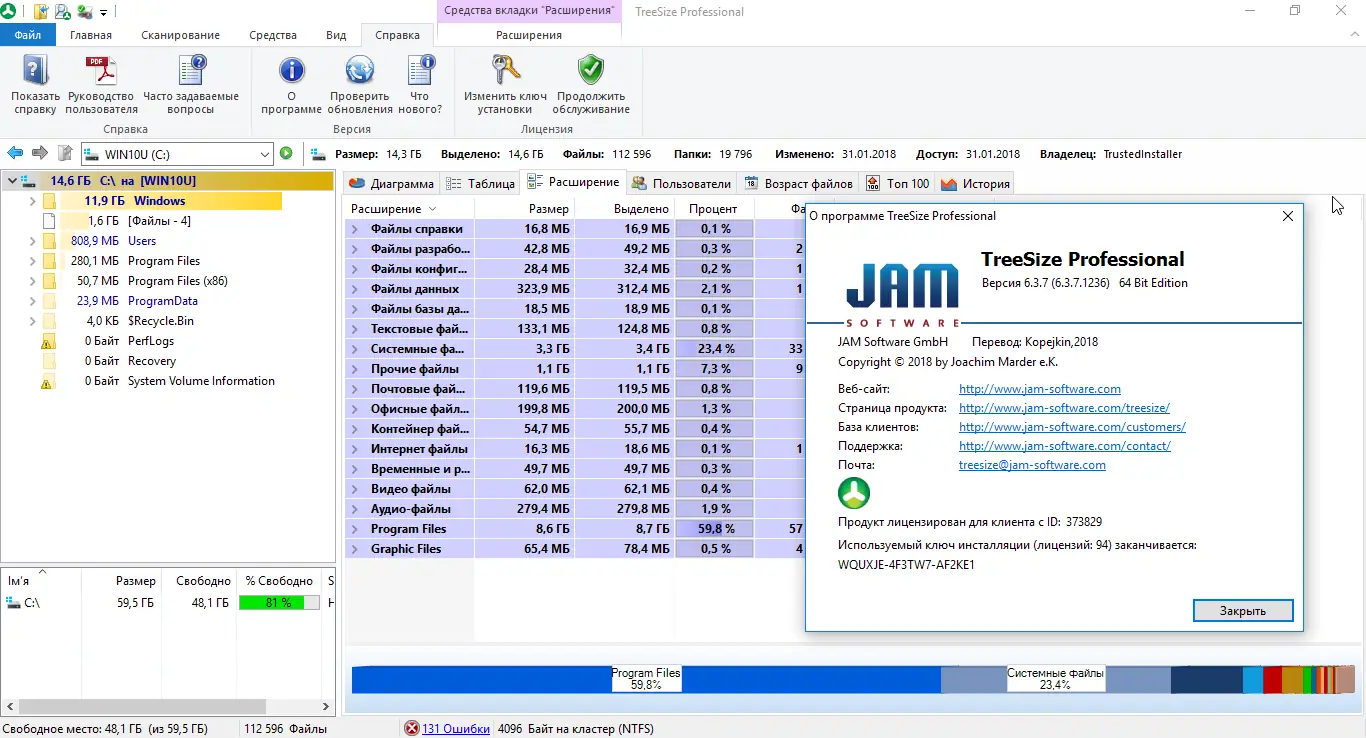
Task: Click the warning folder icon beside PerfLogs
Action: pyautogui.click(x=46, y=341)
